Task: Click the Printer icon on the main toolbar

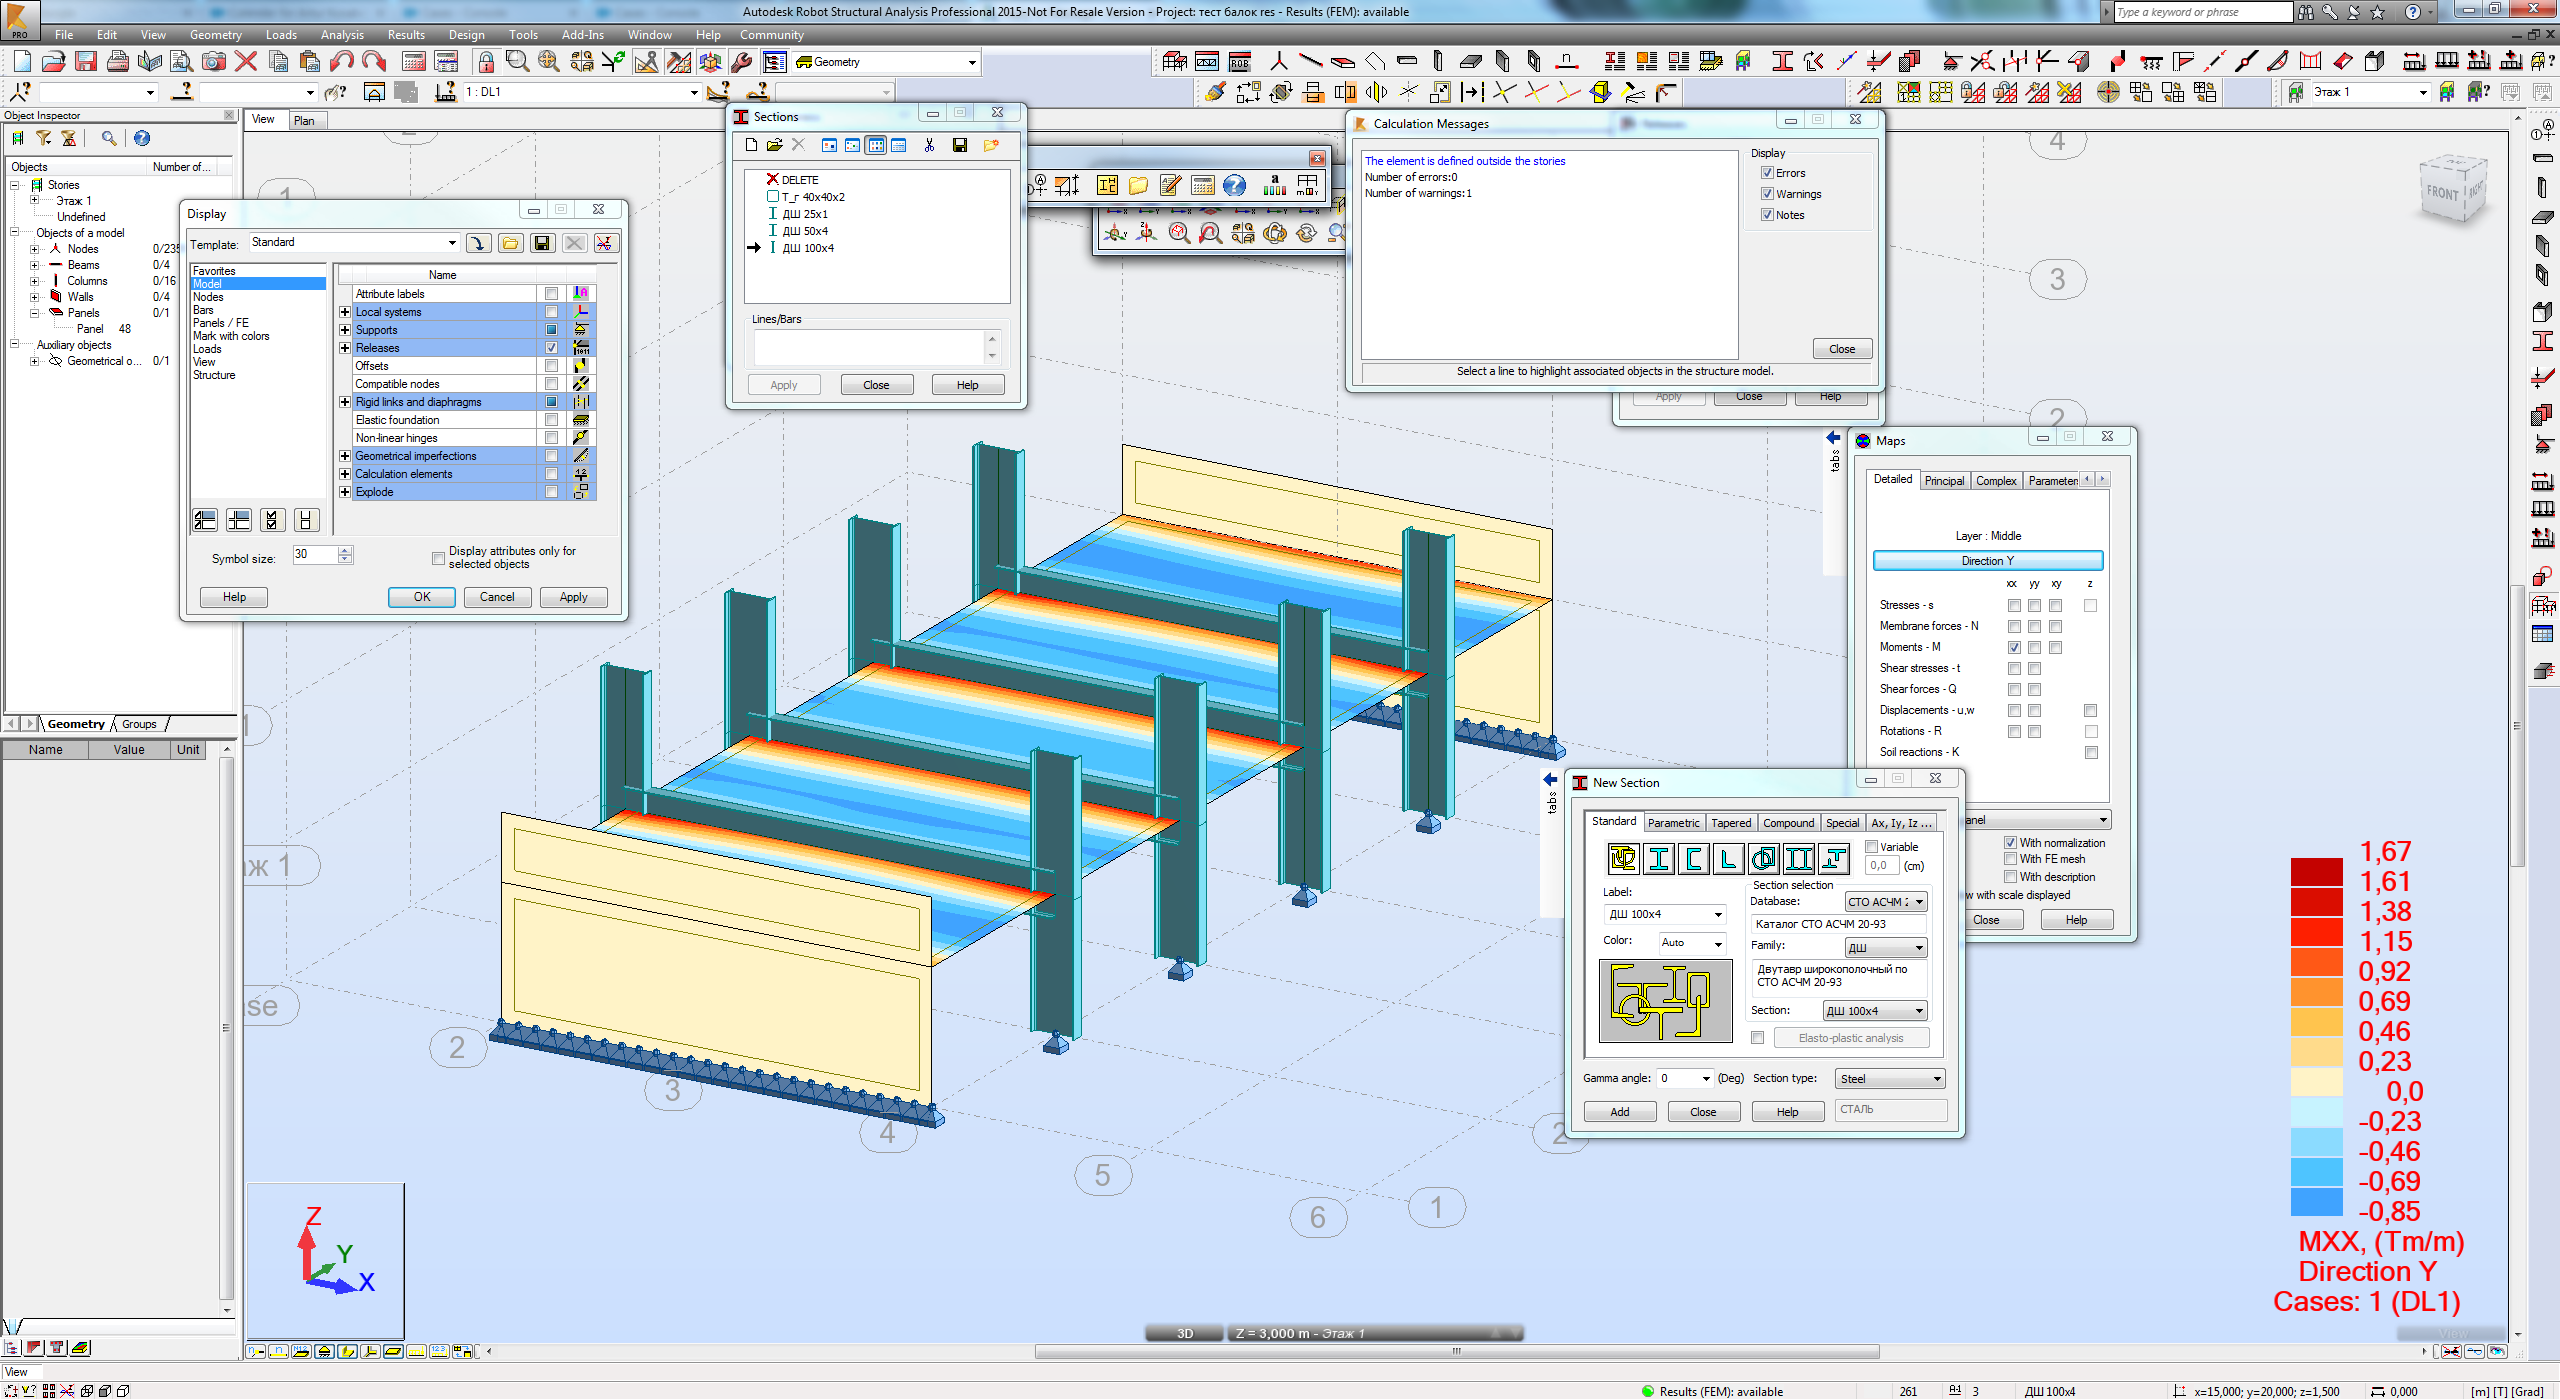Action: [x=118, y=61]
